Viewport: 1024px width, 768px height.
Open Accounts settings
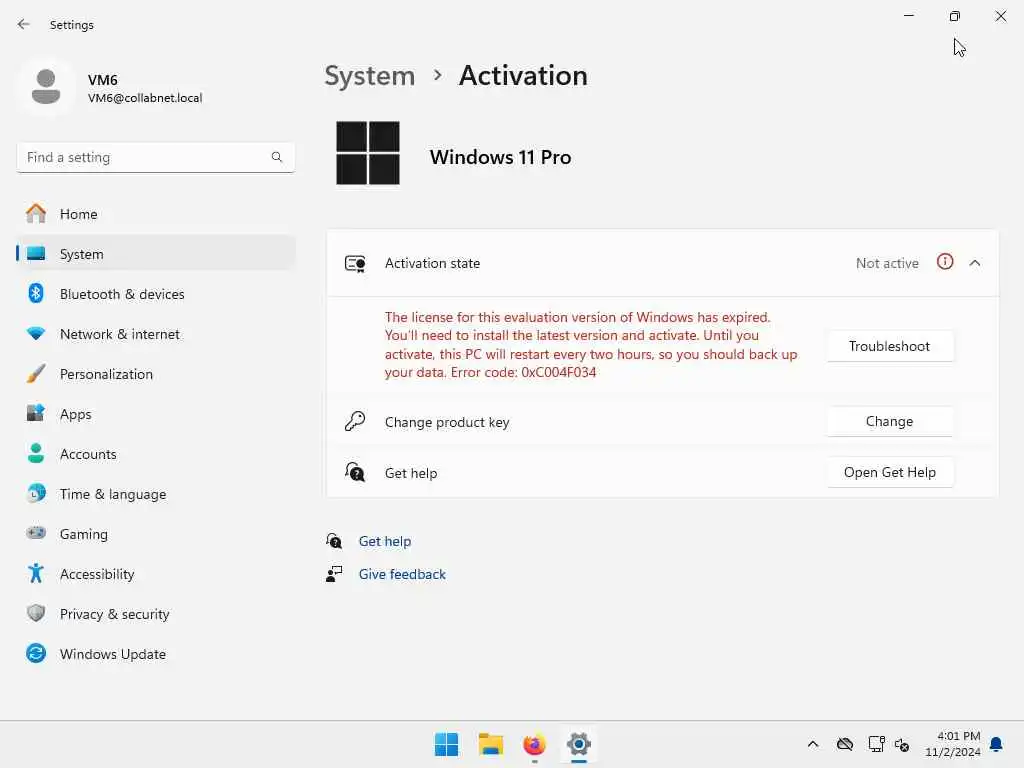(x=155, y=453)
